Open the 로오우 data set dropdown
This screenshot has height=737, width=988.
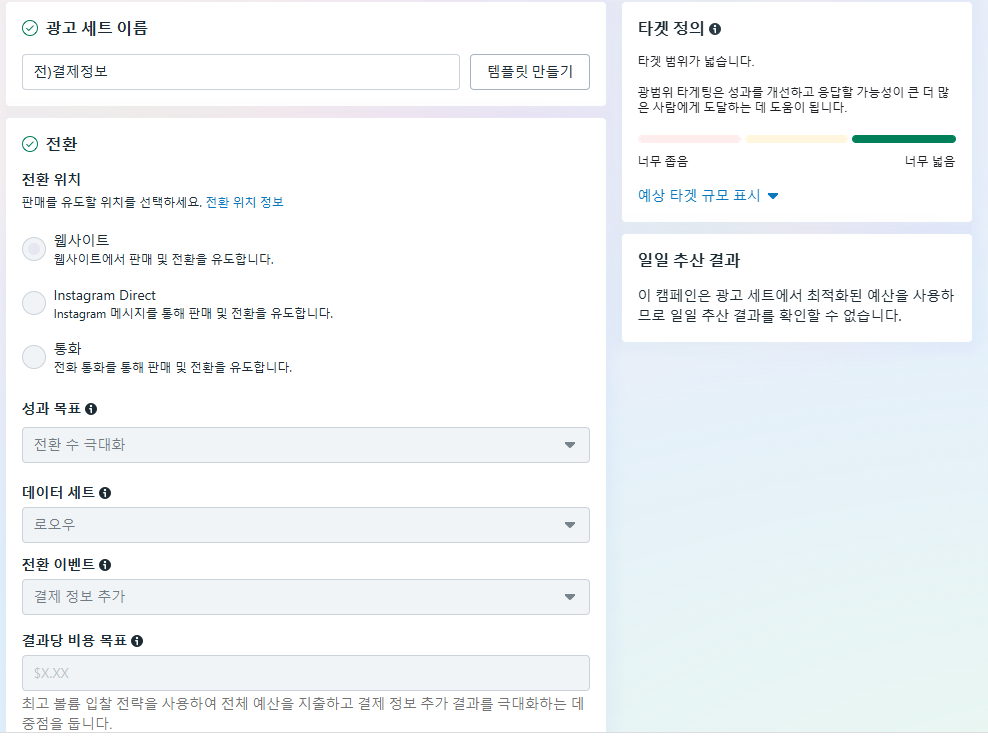[x=306, y=525]
